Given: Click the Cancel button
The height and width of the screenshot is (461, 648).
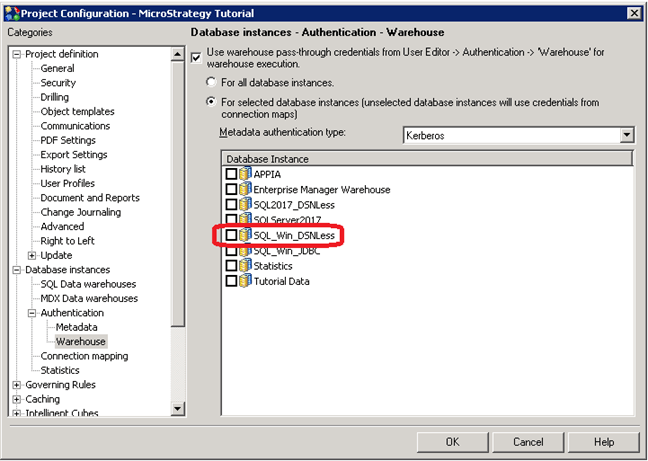Looking at the screenshot, I should click(x=528, y=442).
